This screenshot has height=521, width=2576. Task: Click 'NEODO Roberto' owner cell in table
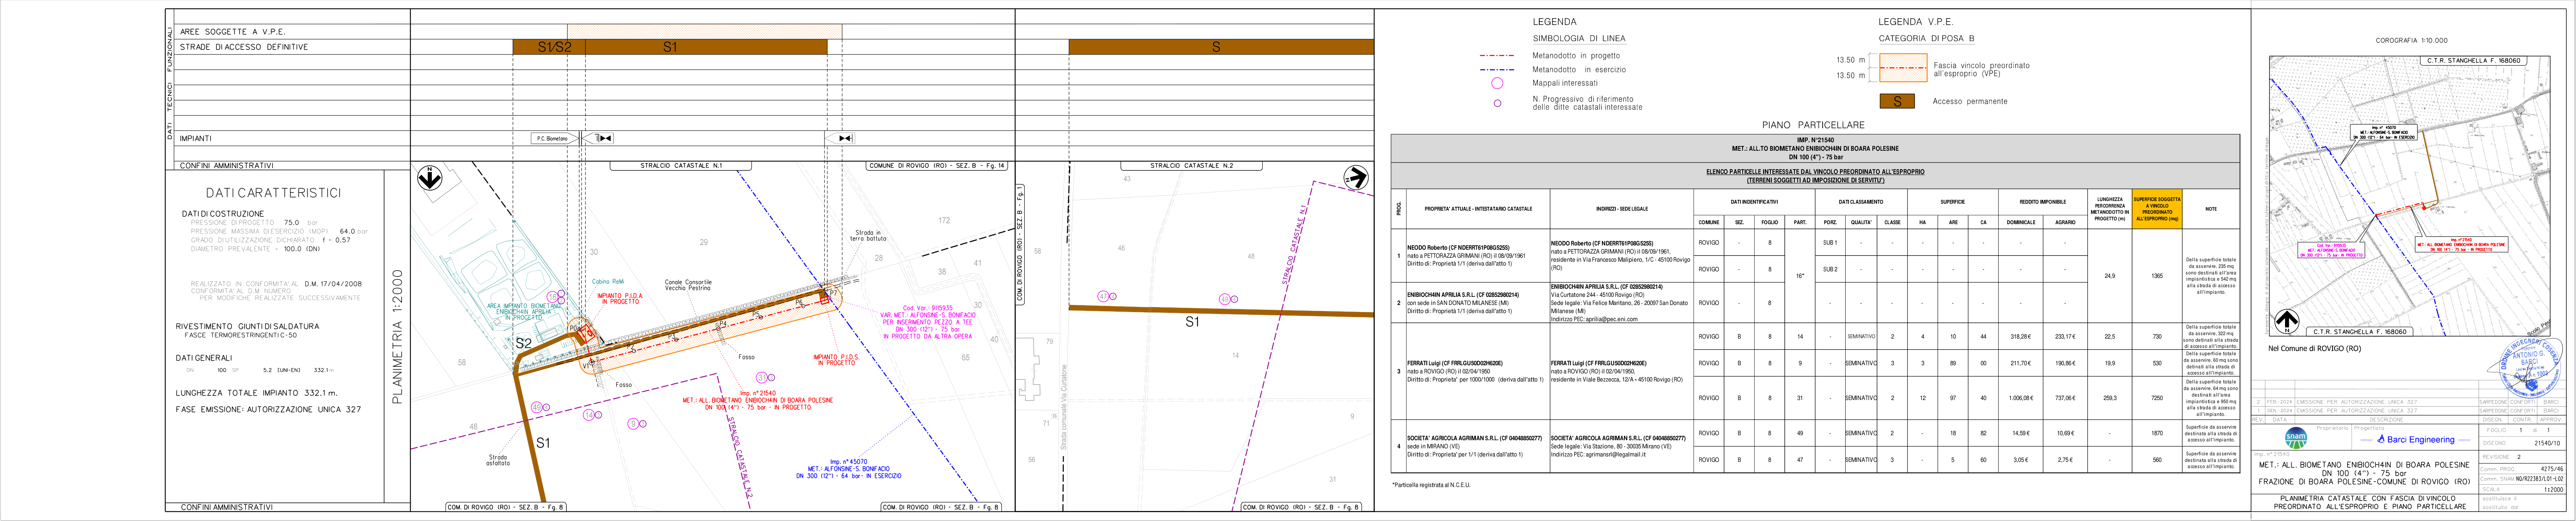coord(1477,255)
